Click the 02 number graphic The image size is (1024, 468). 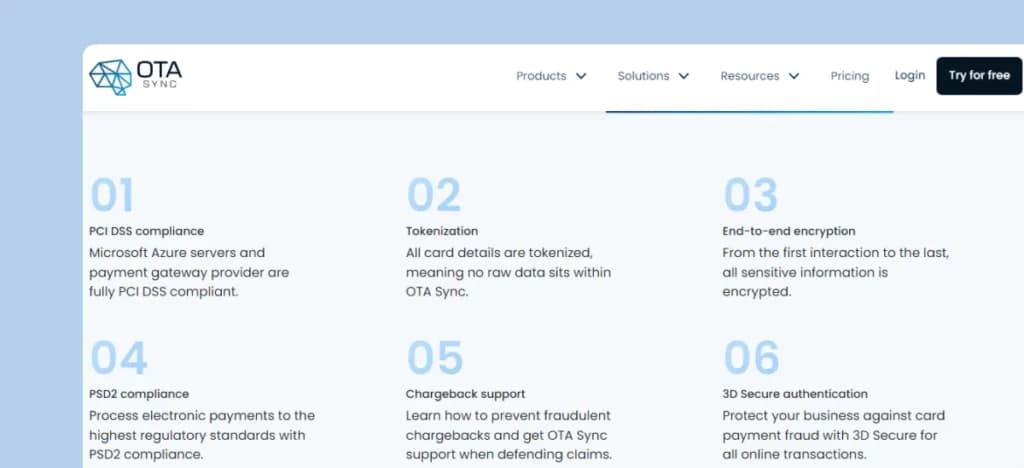click(x=434, y=195)
